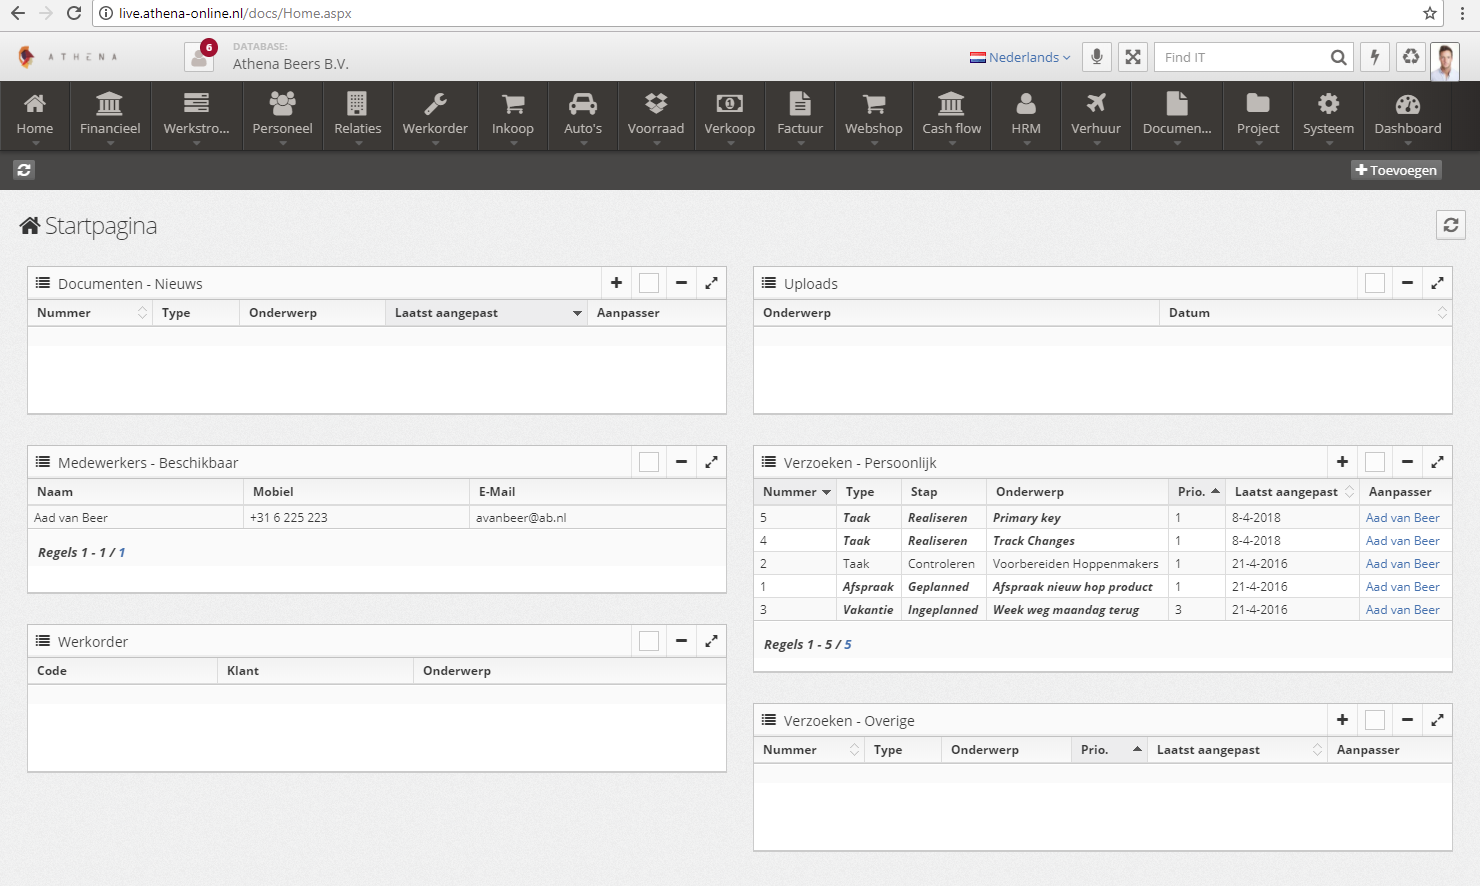The width and height of the screenshot is (1480, 886).
Task: Collapse the Medewerkers - Beschikbaar panel
Action: click(681, 462)
